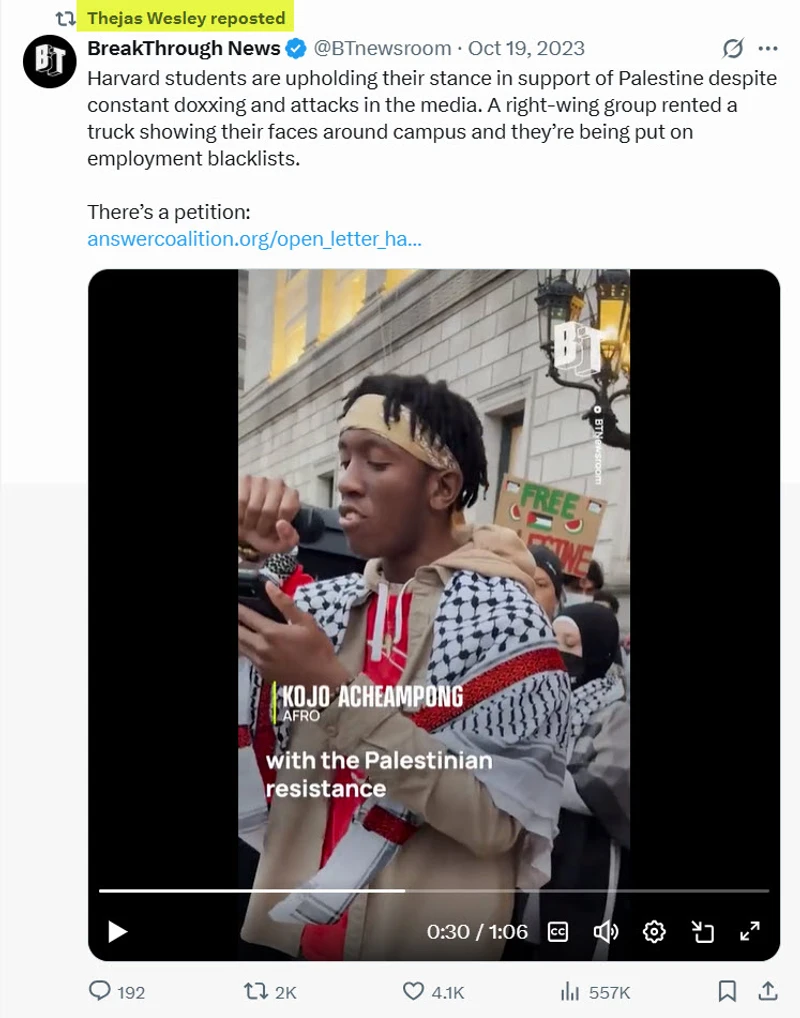Open video settings gear

click(x=654, y=932)
